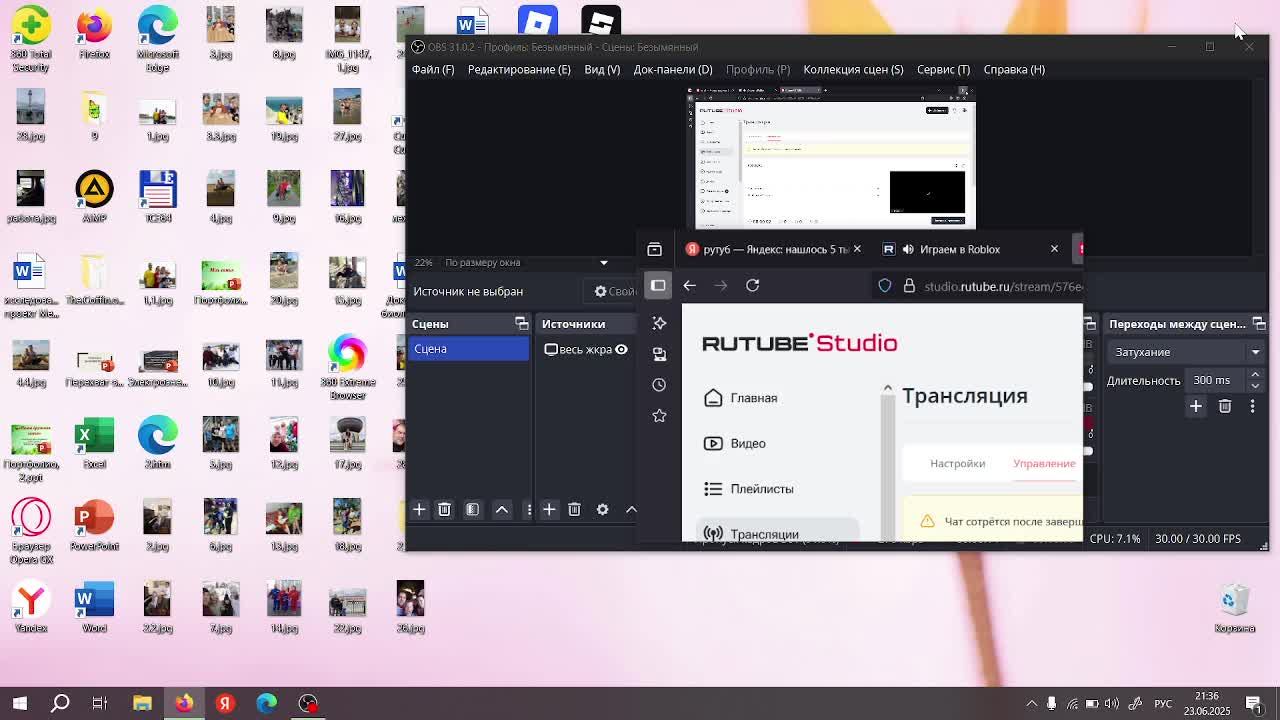The height and width of the screenshot is (720, 1280).
Task: Decrease the transition duration with the down arrow
Action: point(1255,386)
